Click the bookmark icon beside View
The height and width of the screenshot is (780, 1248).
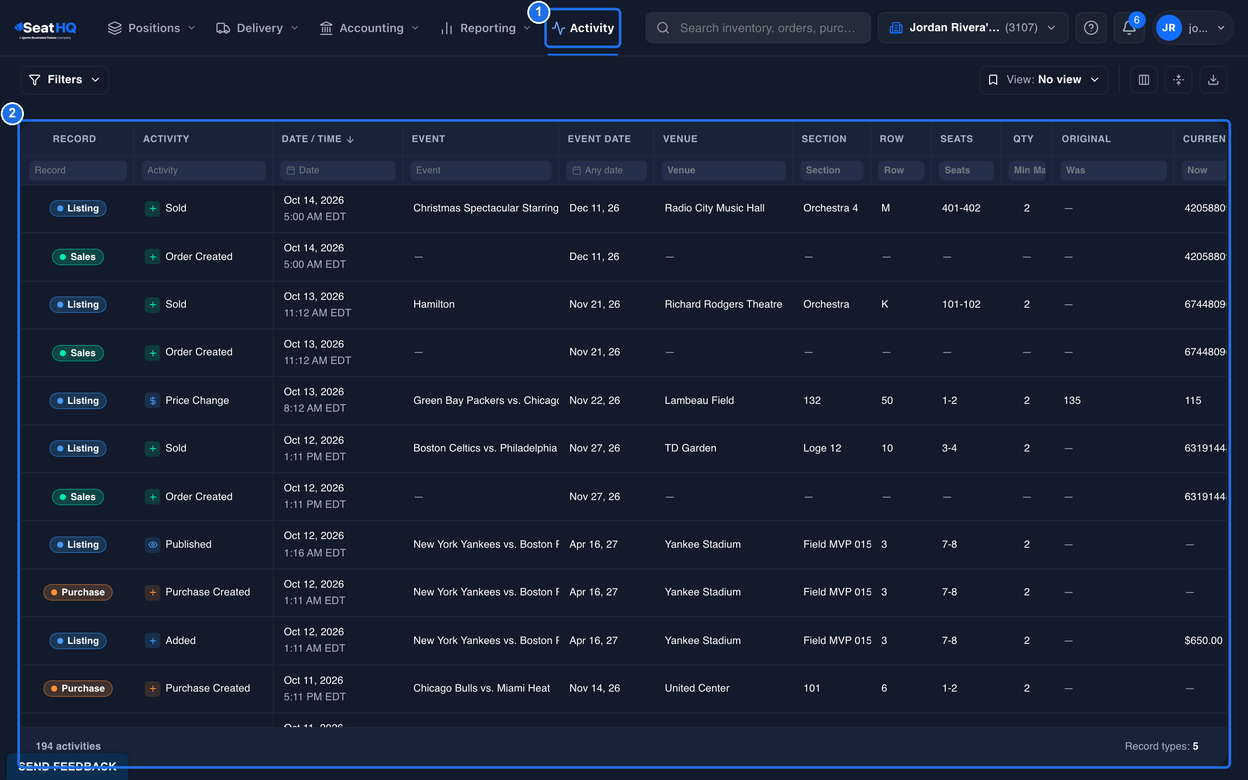[x=993, y=80]
